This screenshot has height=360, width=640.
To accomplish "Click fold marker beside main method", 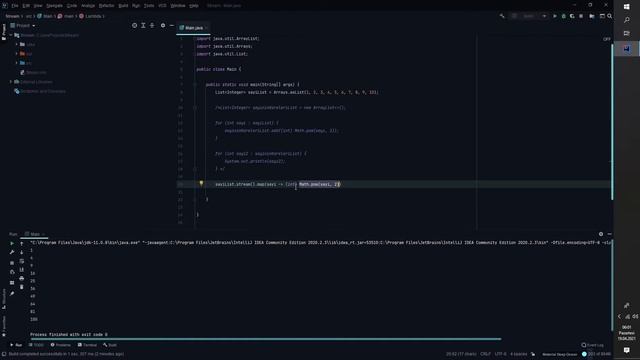I will point(195,84).
